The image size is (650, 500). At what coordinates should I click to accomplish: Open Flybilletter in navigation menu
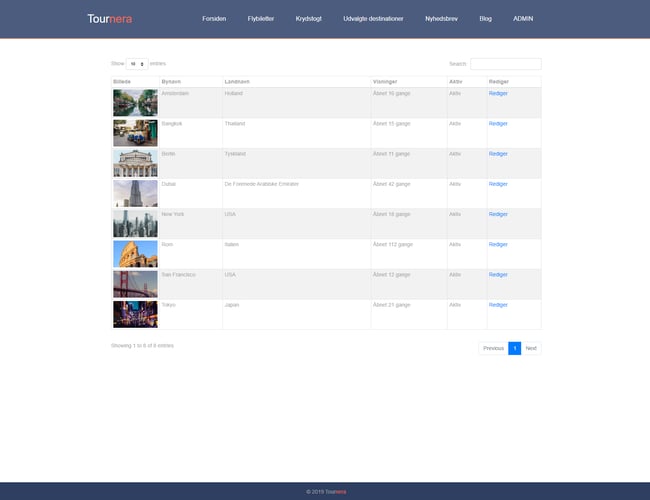261,19
